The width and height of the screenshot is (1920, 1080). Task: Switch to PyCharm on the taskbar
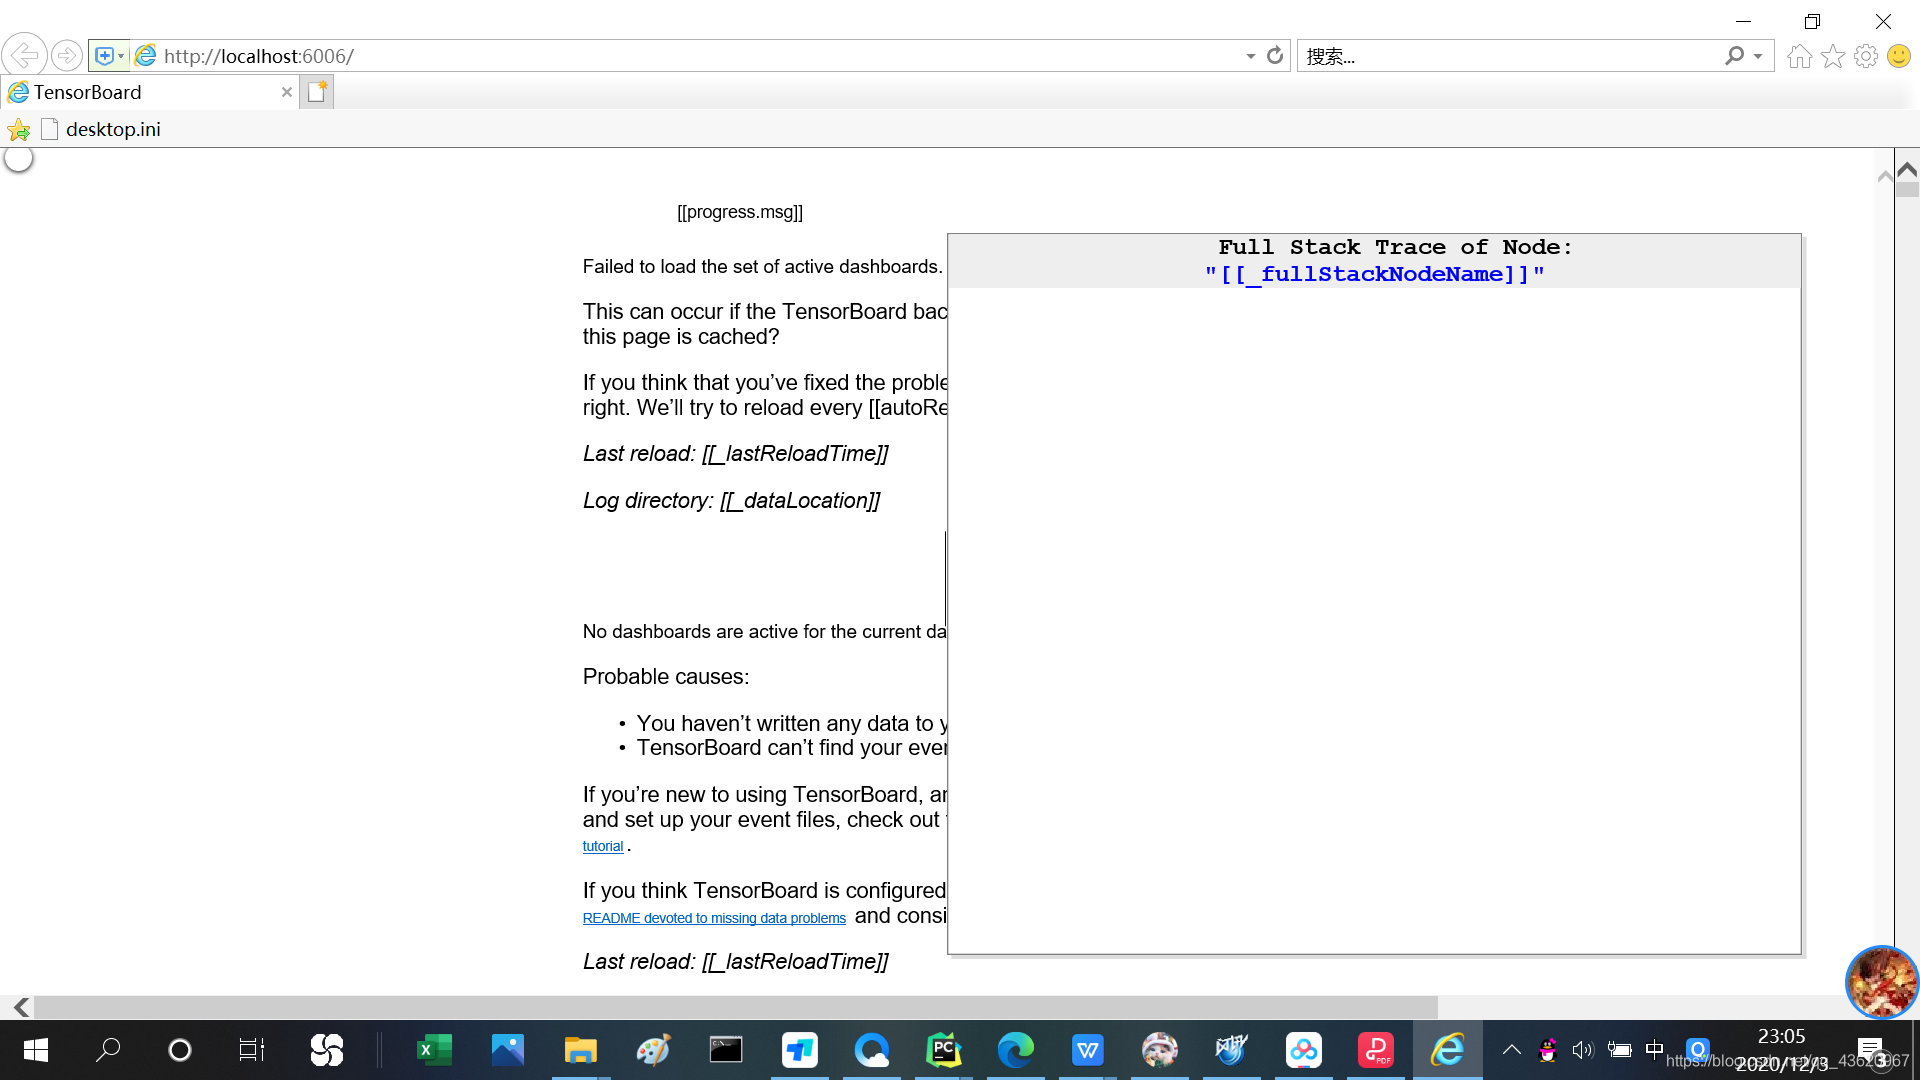tap(944, 1050)
